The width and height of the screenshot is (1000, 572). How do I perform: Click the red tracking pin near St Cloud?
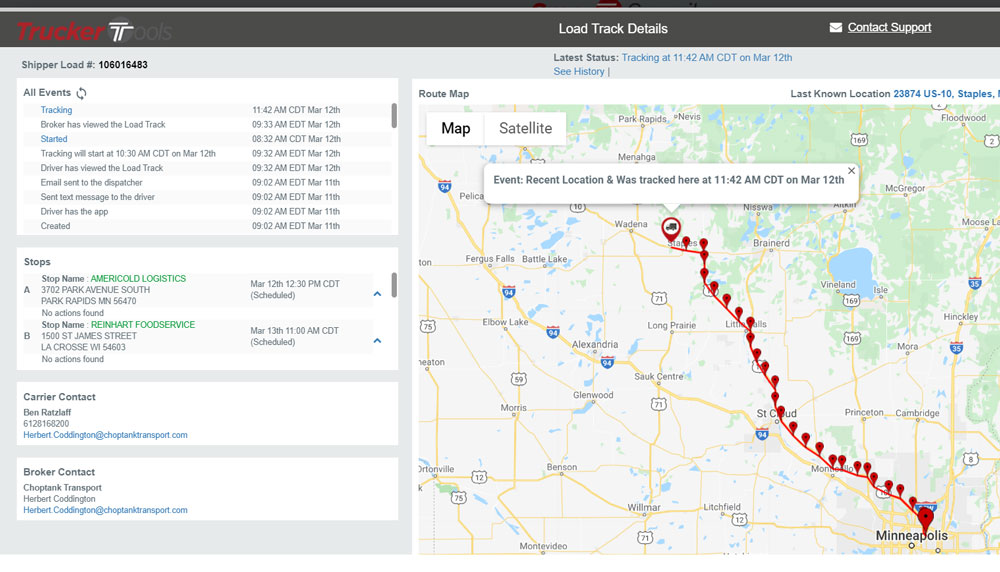(775, 399)
